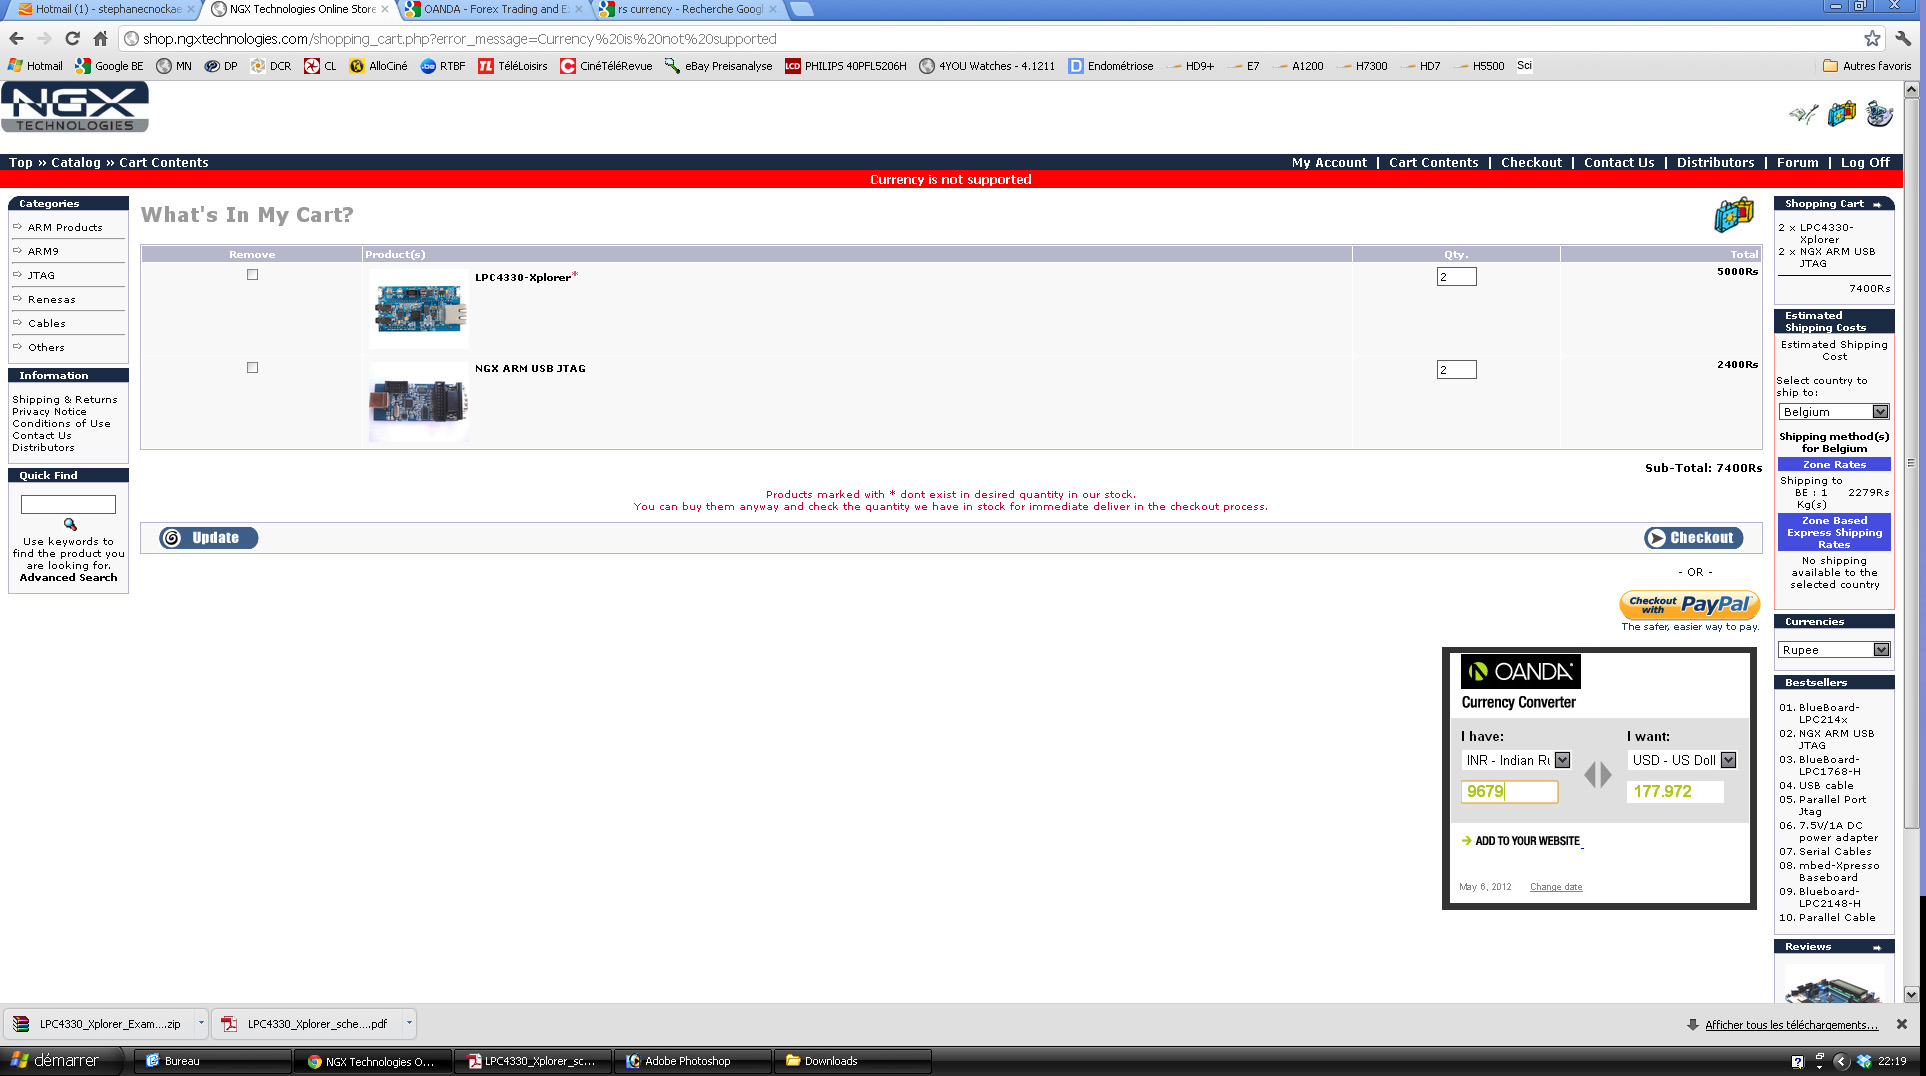Click Change date link in OANDA converter
Screen dimensions: 1926x1076
1556,887
